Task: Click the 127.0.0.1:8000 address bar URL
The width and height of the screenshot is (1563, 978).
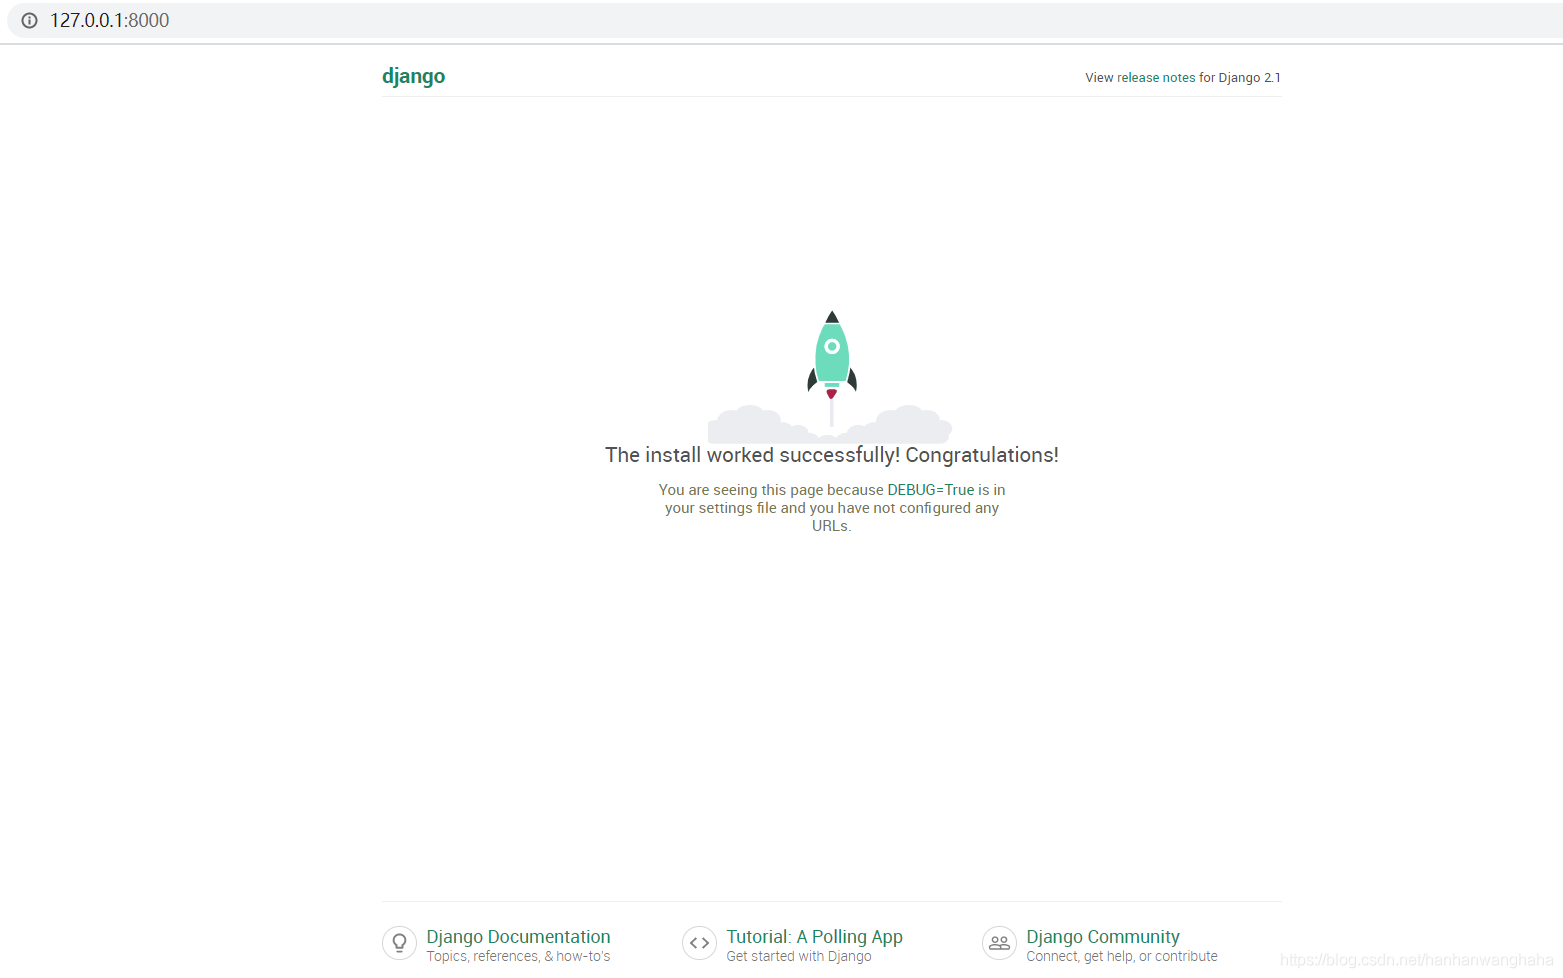Action: click(x=110, y=20)
